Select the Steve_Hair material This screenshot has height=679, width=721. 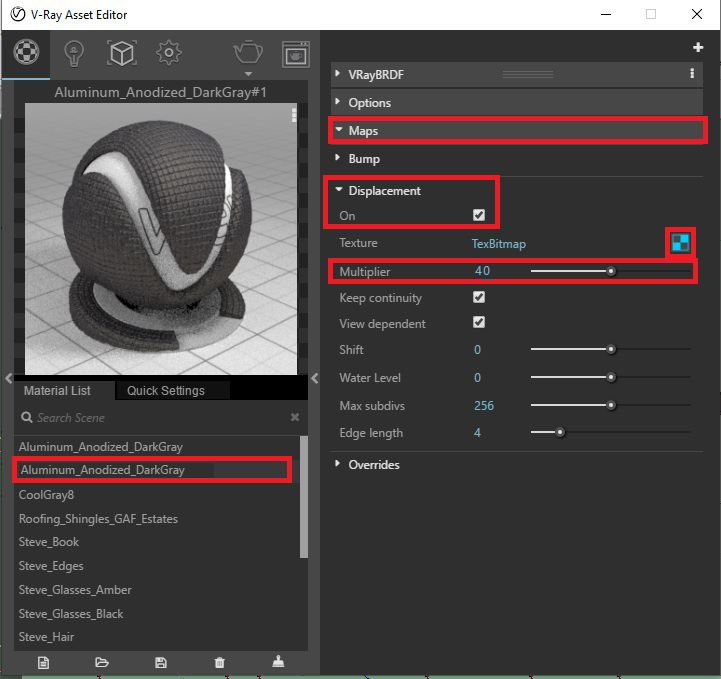click(46, 637)
